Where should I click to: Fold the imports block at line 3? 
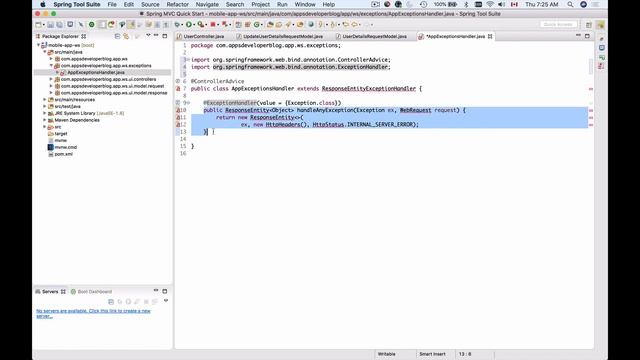[x=188, y=60]
